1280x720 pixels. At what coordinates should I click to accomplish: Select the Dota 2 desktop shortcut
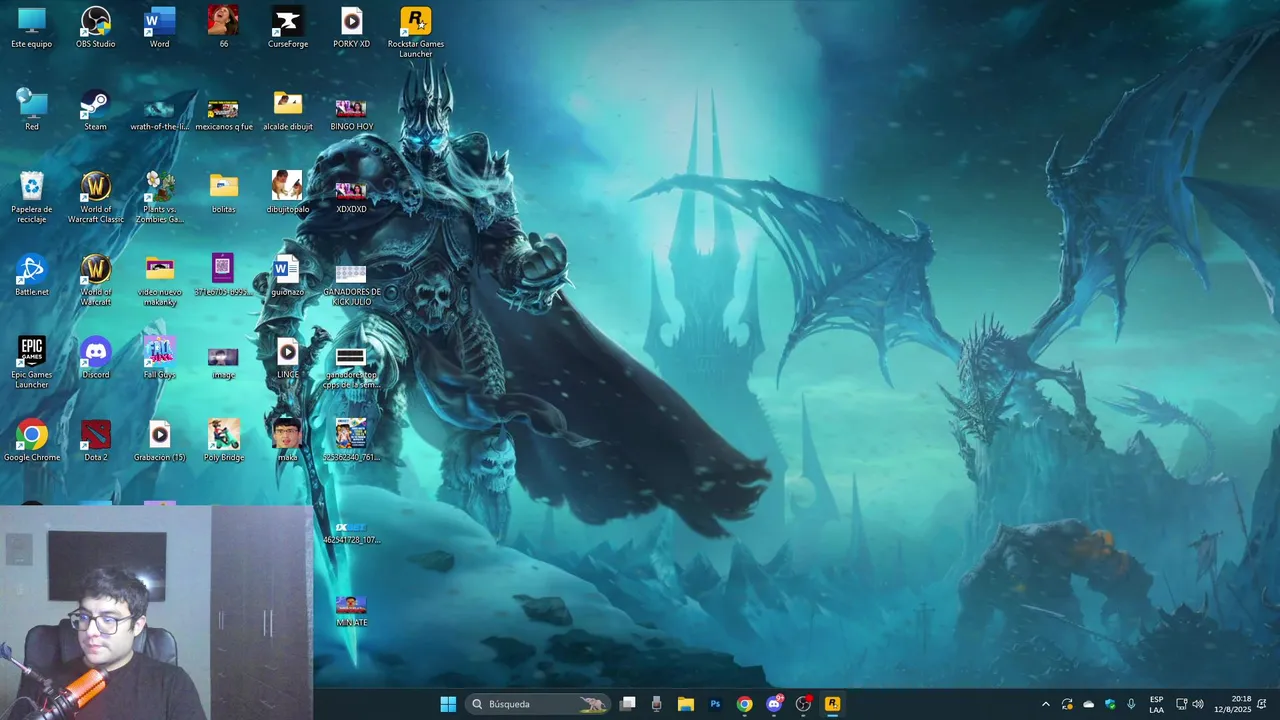click(x=96, y=440)
